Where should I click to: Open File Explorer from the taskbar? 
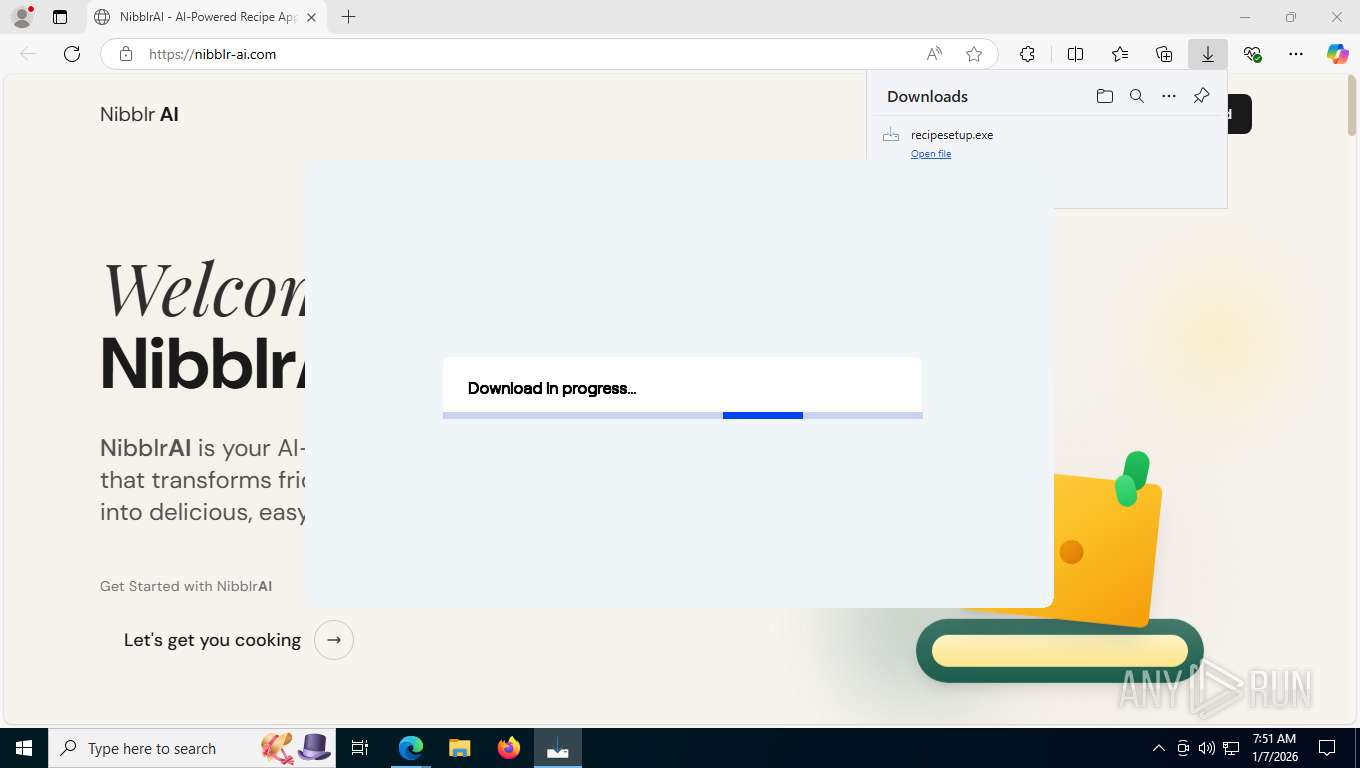(459, 748)
